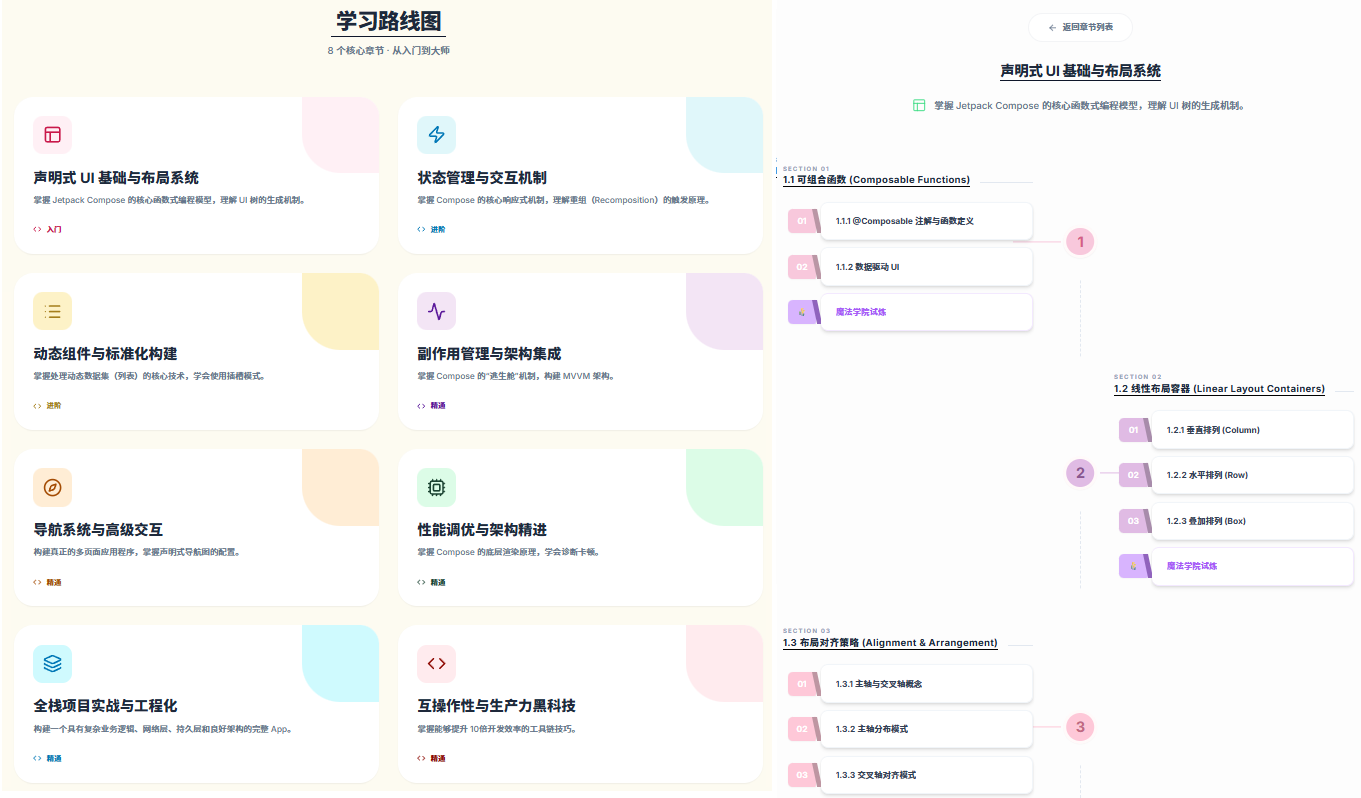Click section heading 1.2 线性布局容器
Viewport: 1361px width, 798px height.
click(x=1219, y=389)
